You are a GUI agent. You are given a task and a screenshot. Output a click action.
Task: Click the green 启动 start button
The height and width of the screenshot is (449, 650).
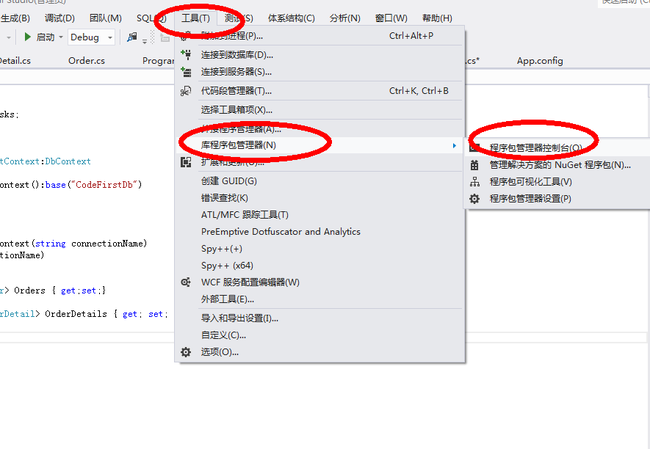pyautogui.click(x=39, y=37)
